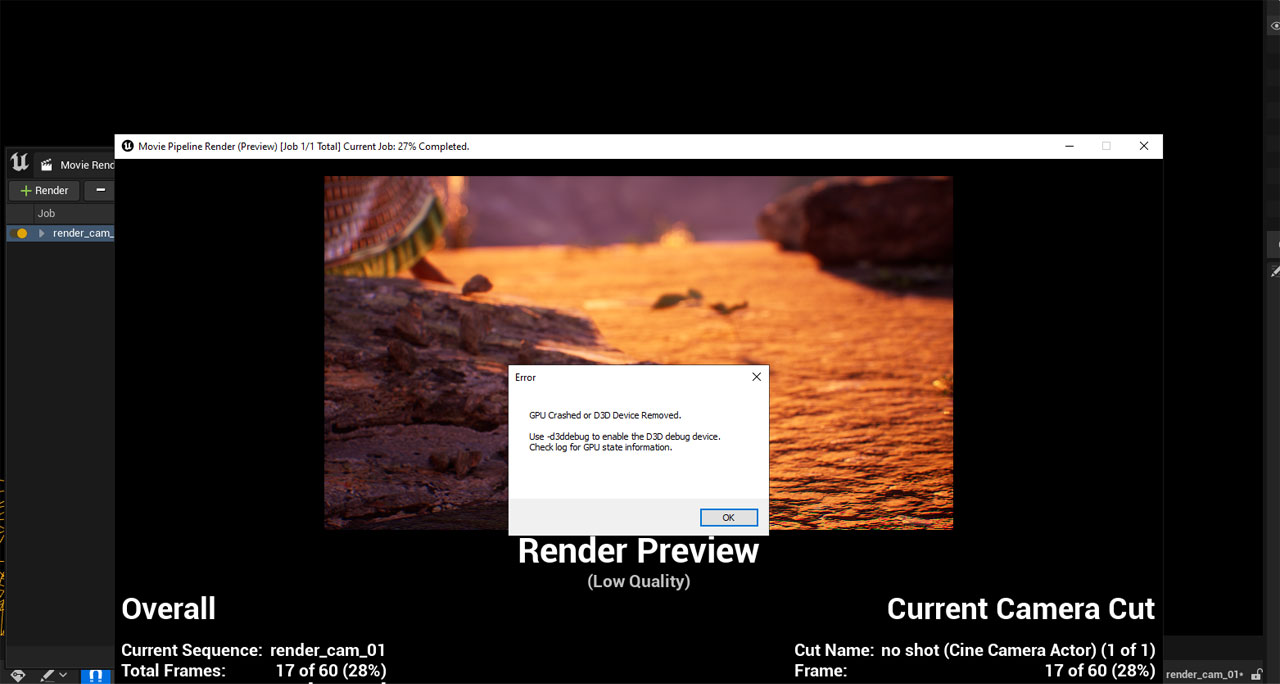Expand the render_cam_01 job entry
This screenshot has height=684, width=1280.
pyautogui.click(x=41, y=232)
